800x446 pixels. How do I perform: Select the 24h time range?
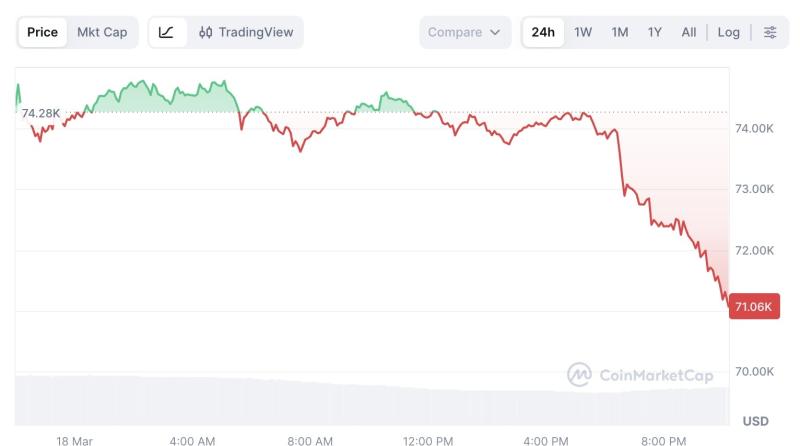[x=543, y=32]
